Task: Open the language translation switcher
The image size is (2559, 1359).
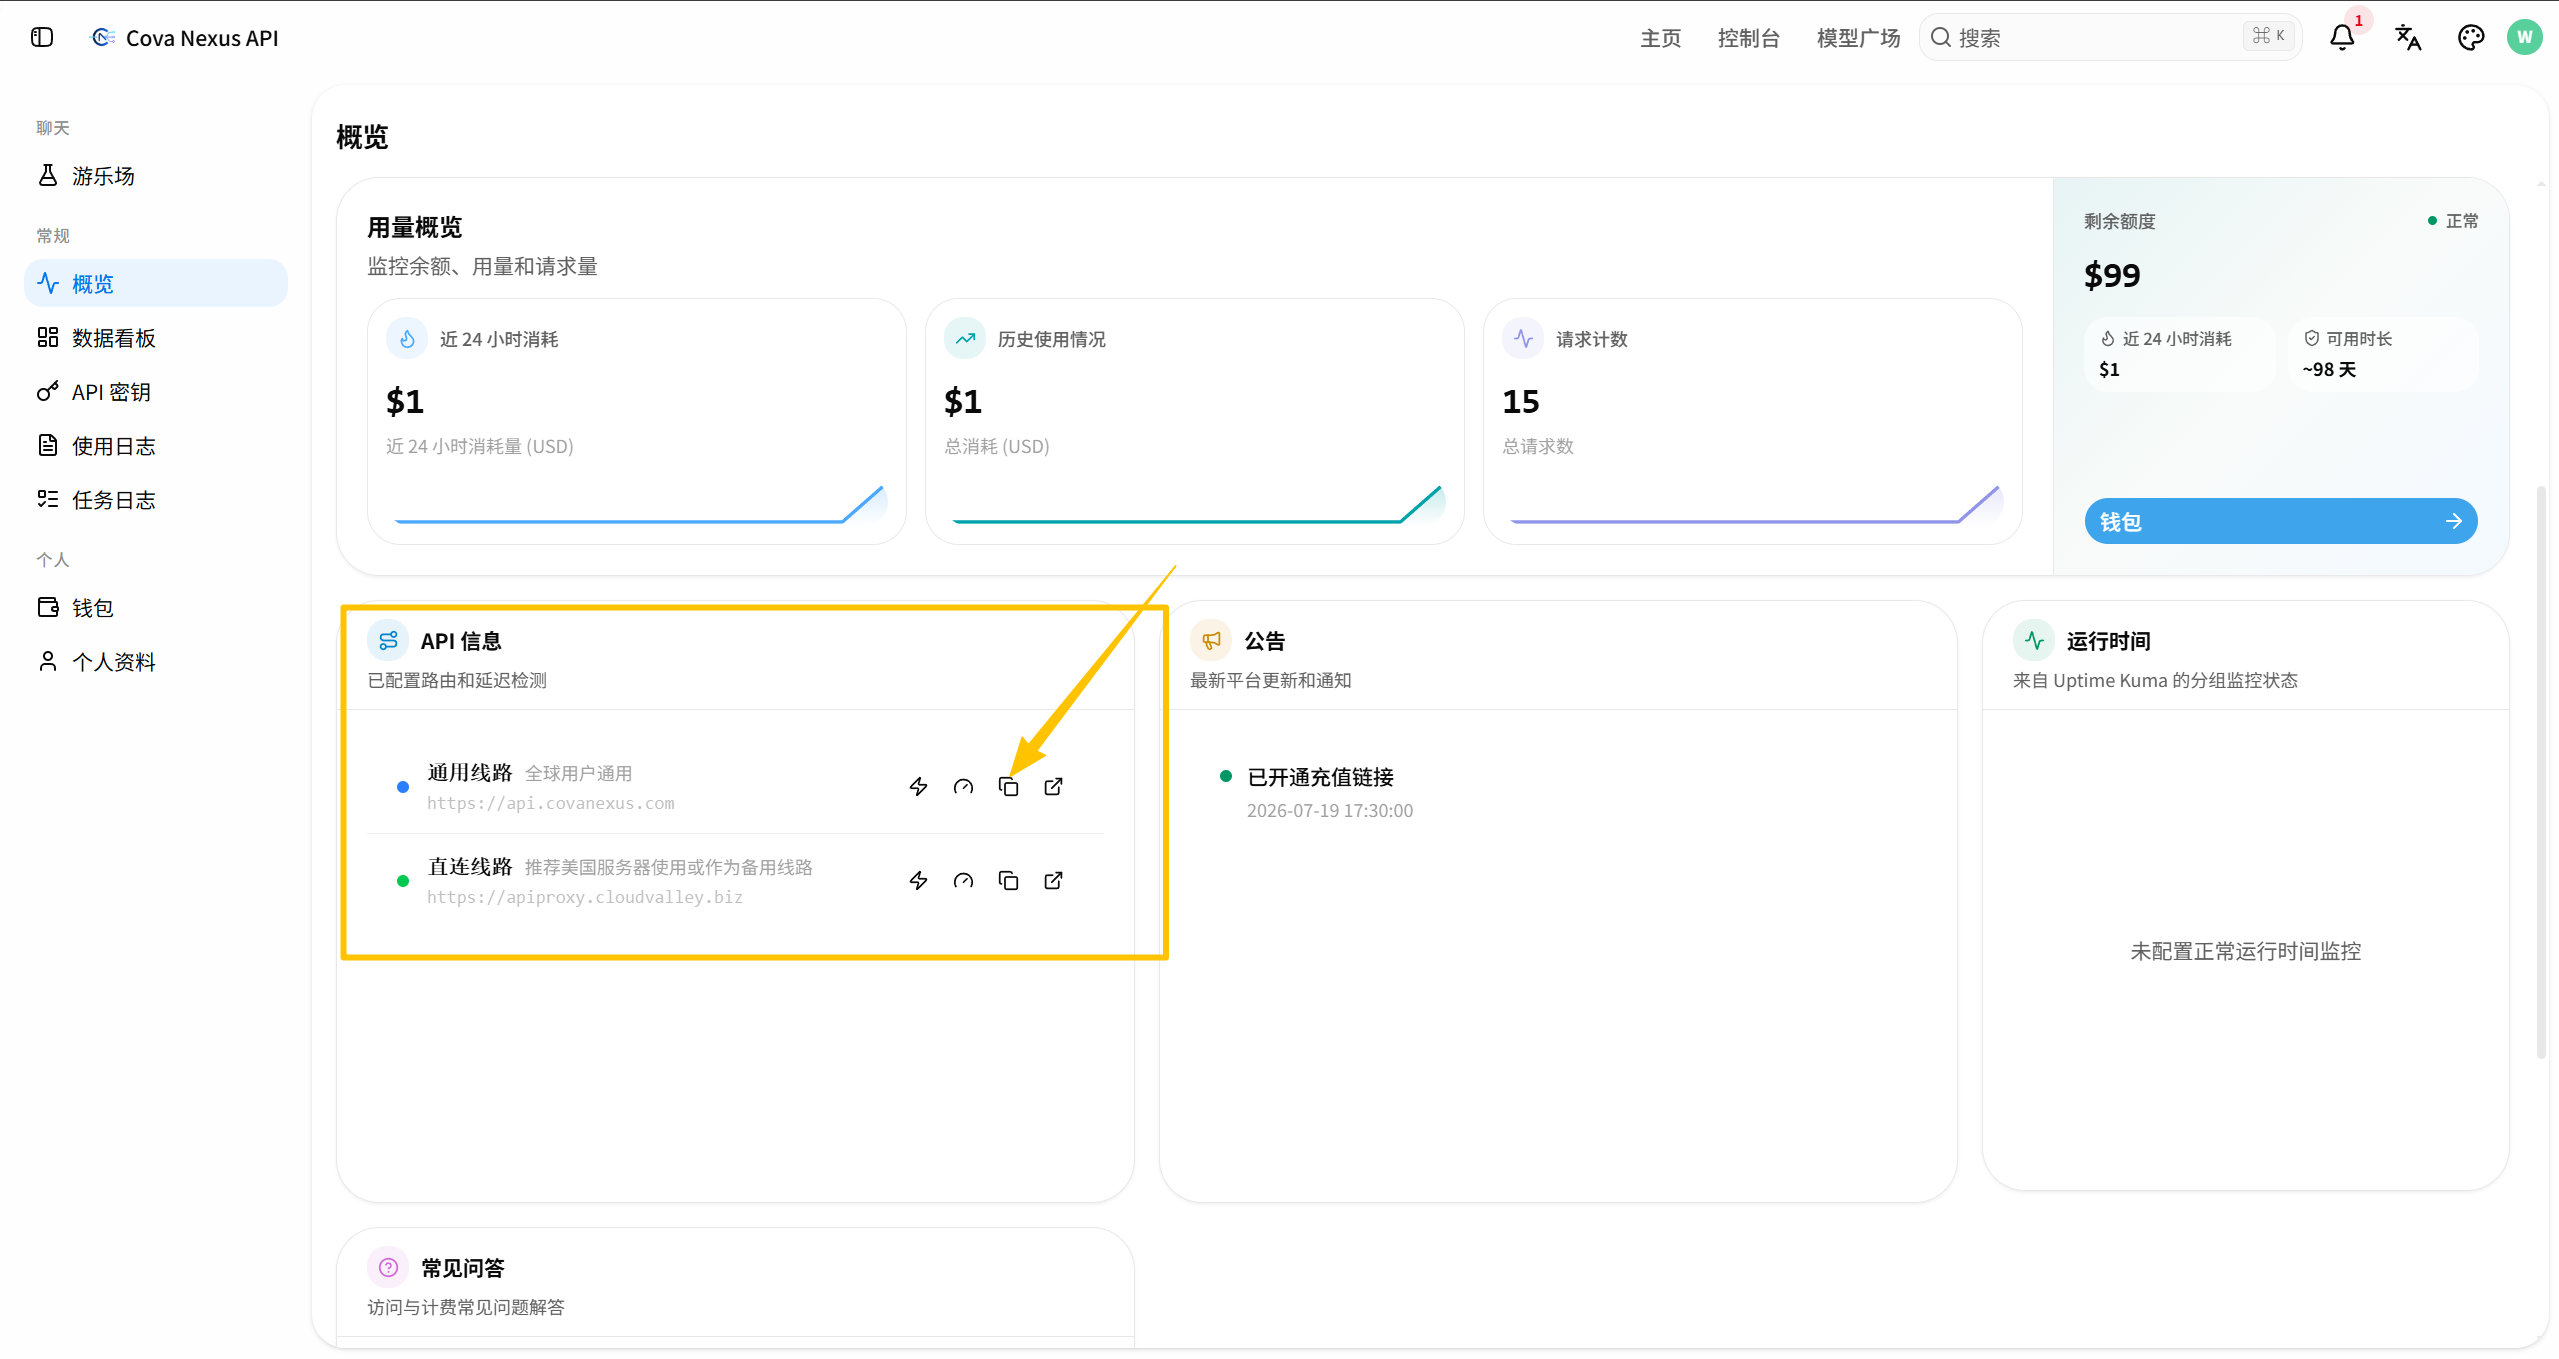Action: point(2407,38)
